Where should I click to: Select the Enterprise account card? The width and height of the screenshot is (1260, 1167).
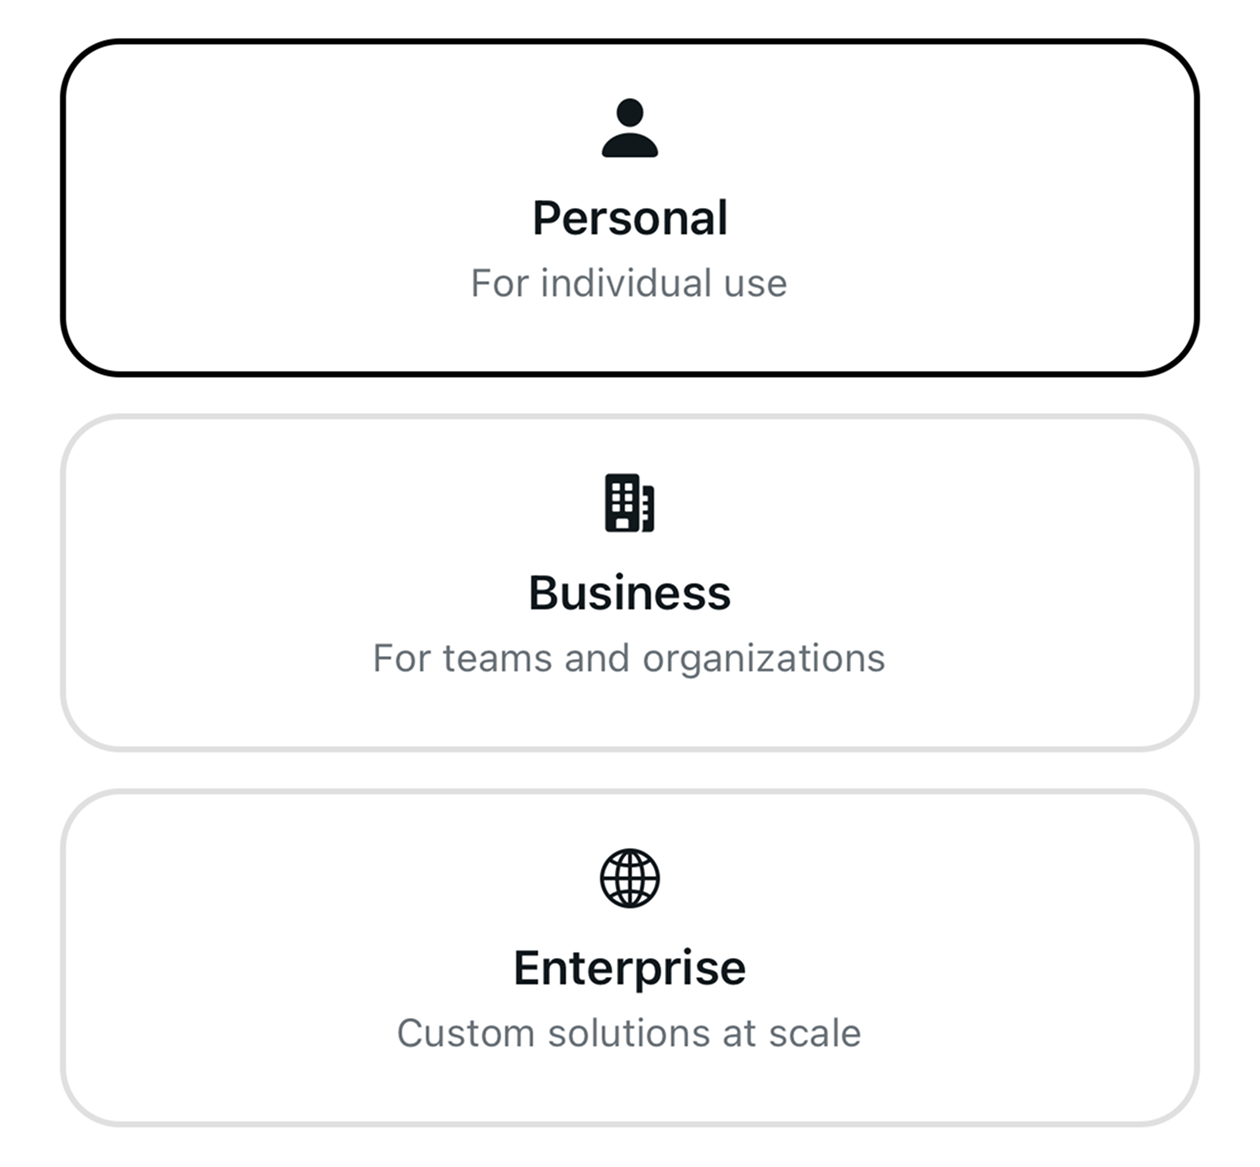click(x=630, y=958)
